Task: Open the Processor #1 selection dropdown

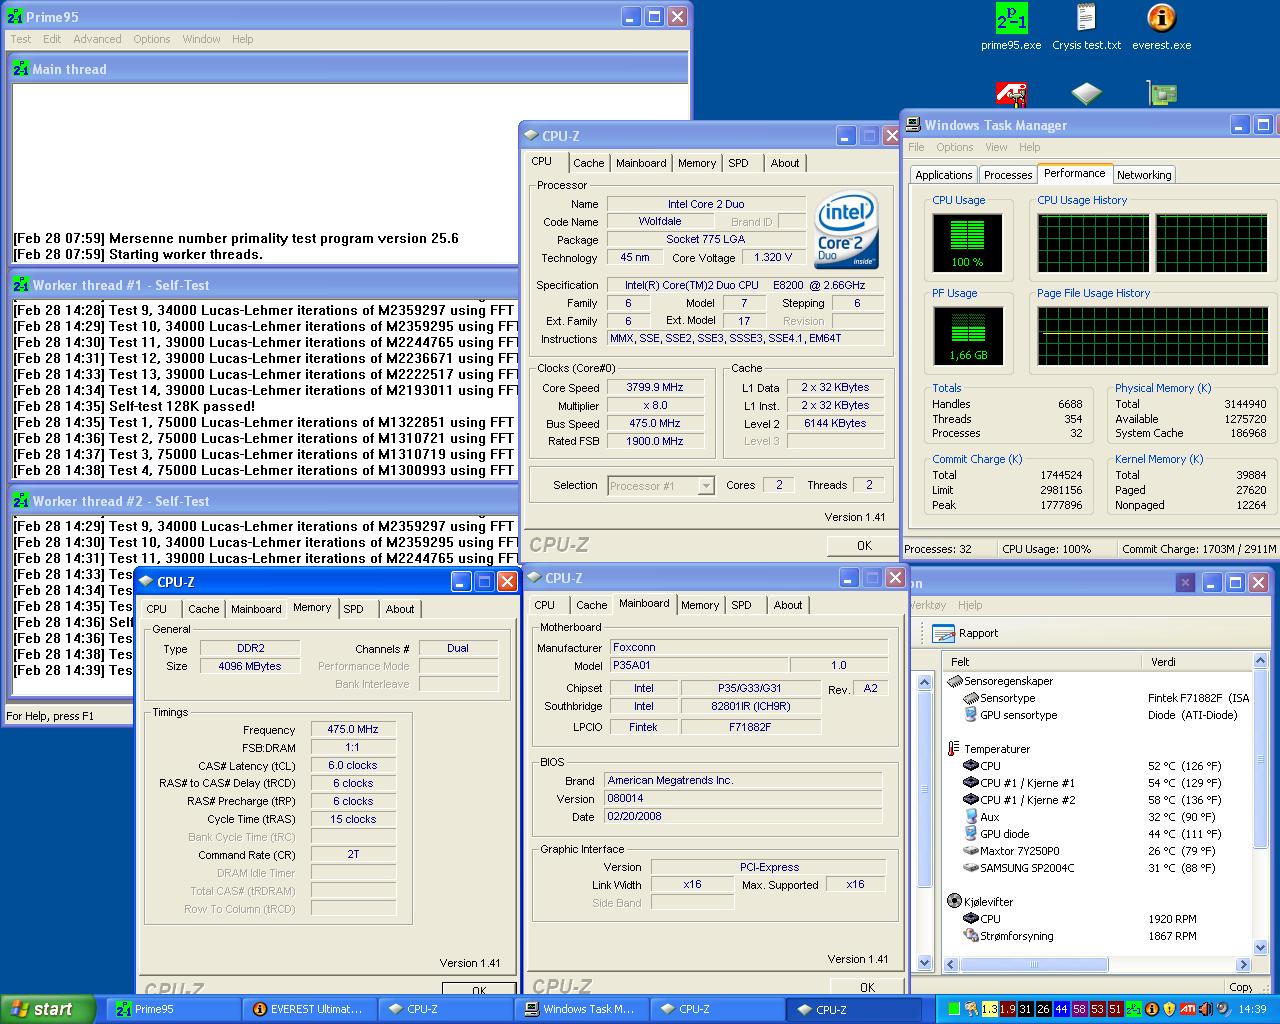Action: point(706,486)
